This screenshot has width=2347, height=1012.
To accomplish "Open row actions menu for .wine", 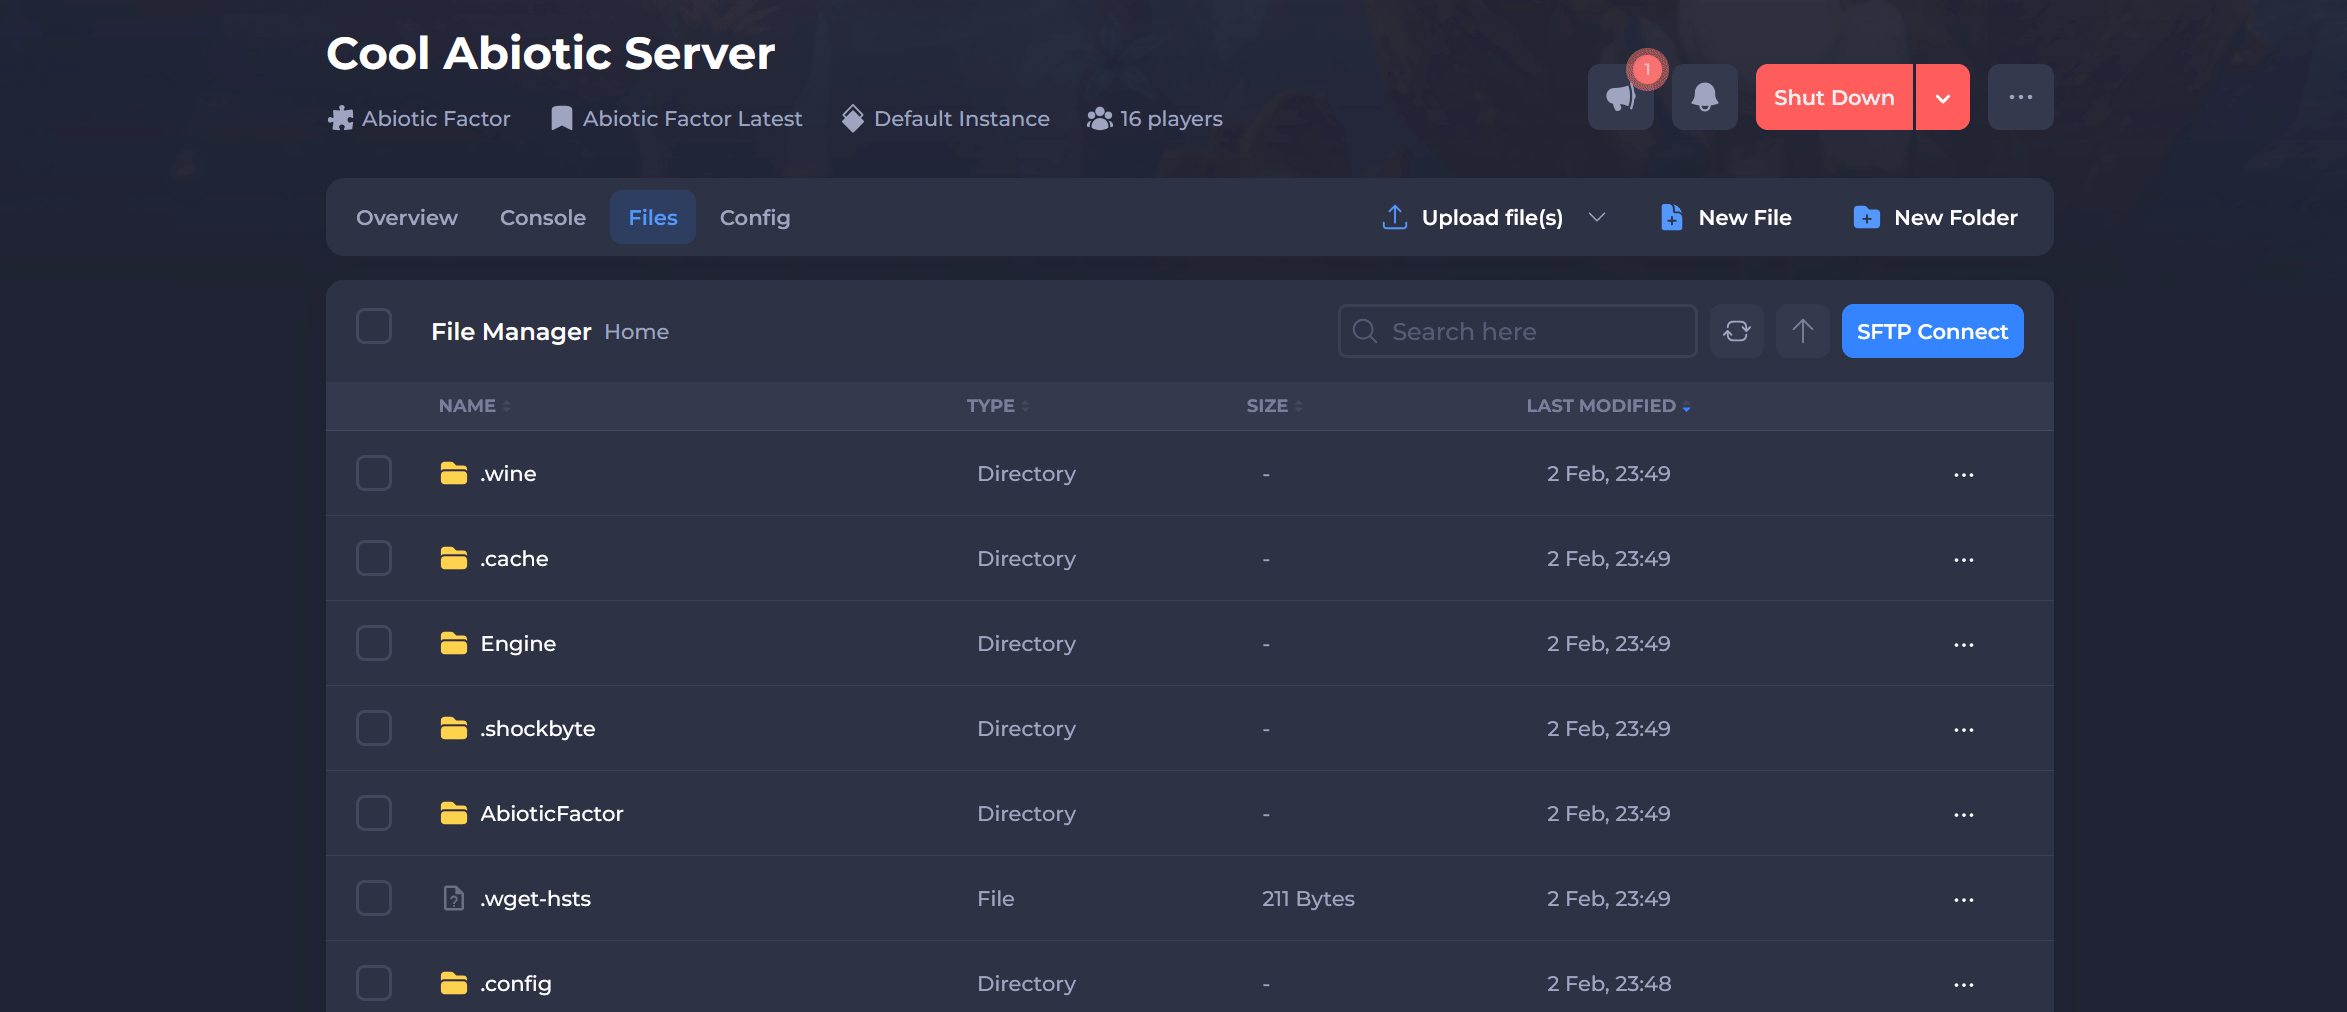I will (x=1963, y=475).
